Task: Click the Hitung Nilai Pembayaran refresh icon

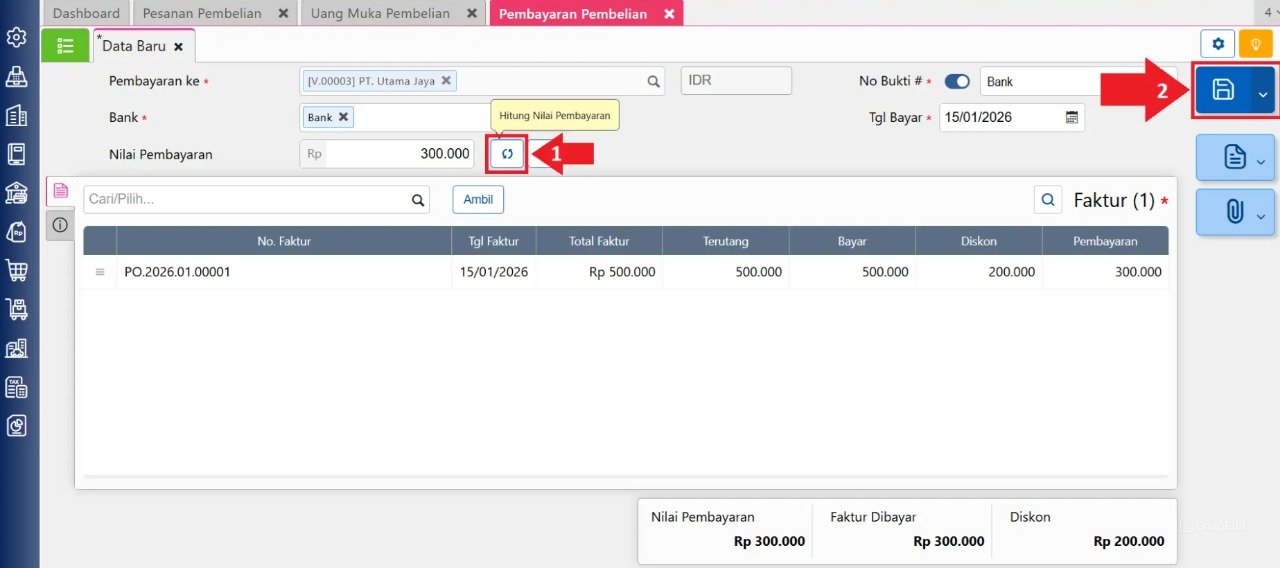Action: (507, 154)
